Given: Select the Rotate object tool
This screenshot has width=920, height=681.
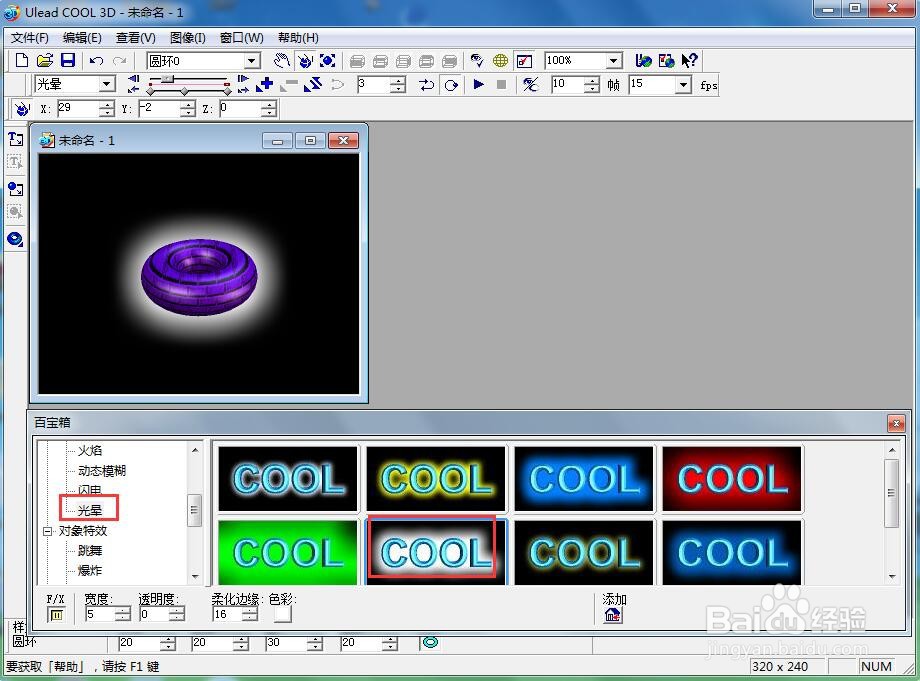Looking at the screenshot, I should [305, 60].
